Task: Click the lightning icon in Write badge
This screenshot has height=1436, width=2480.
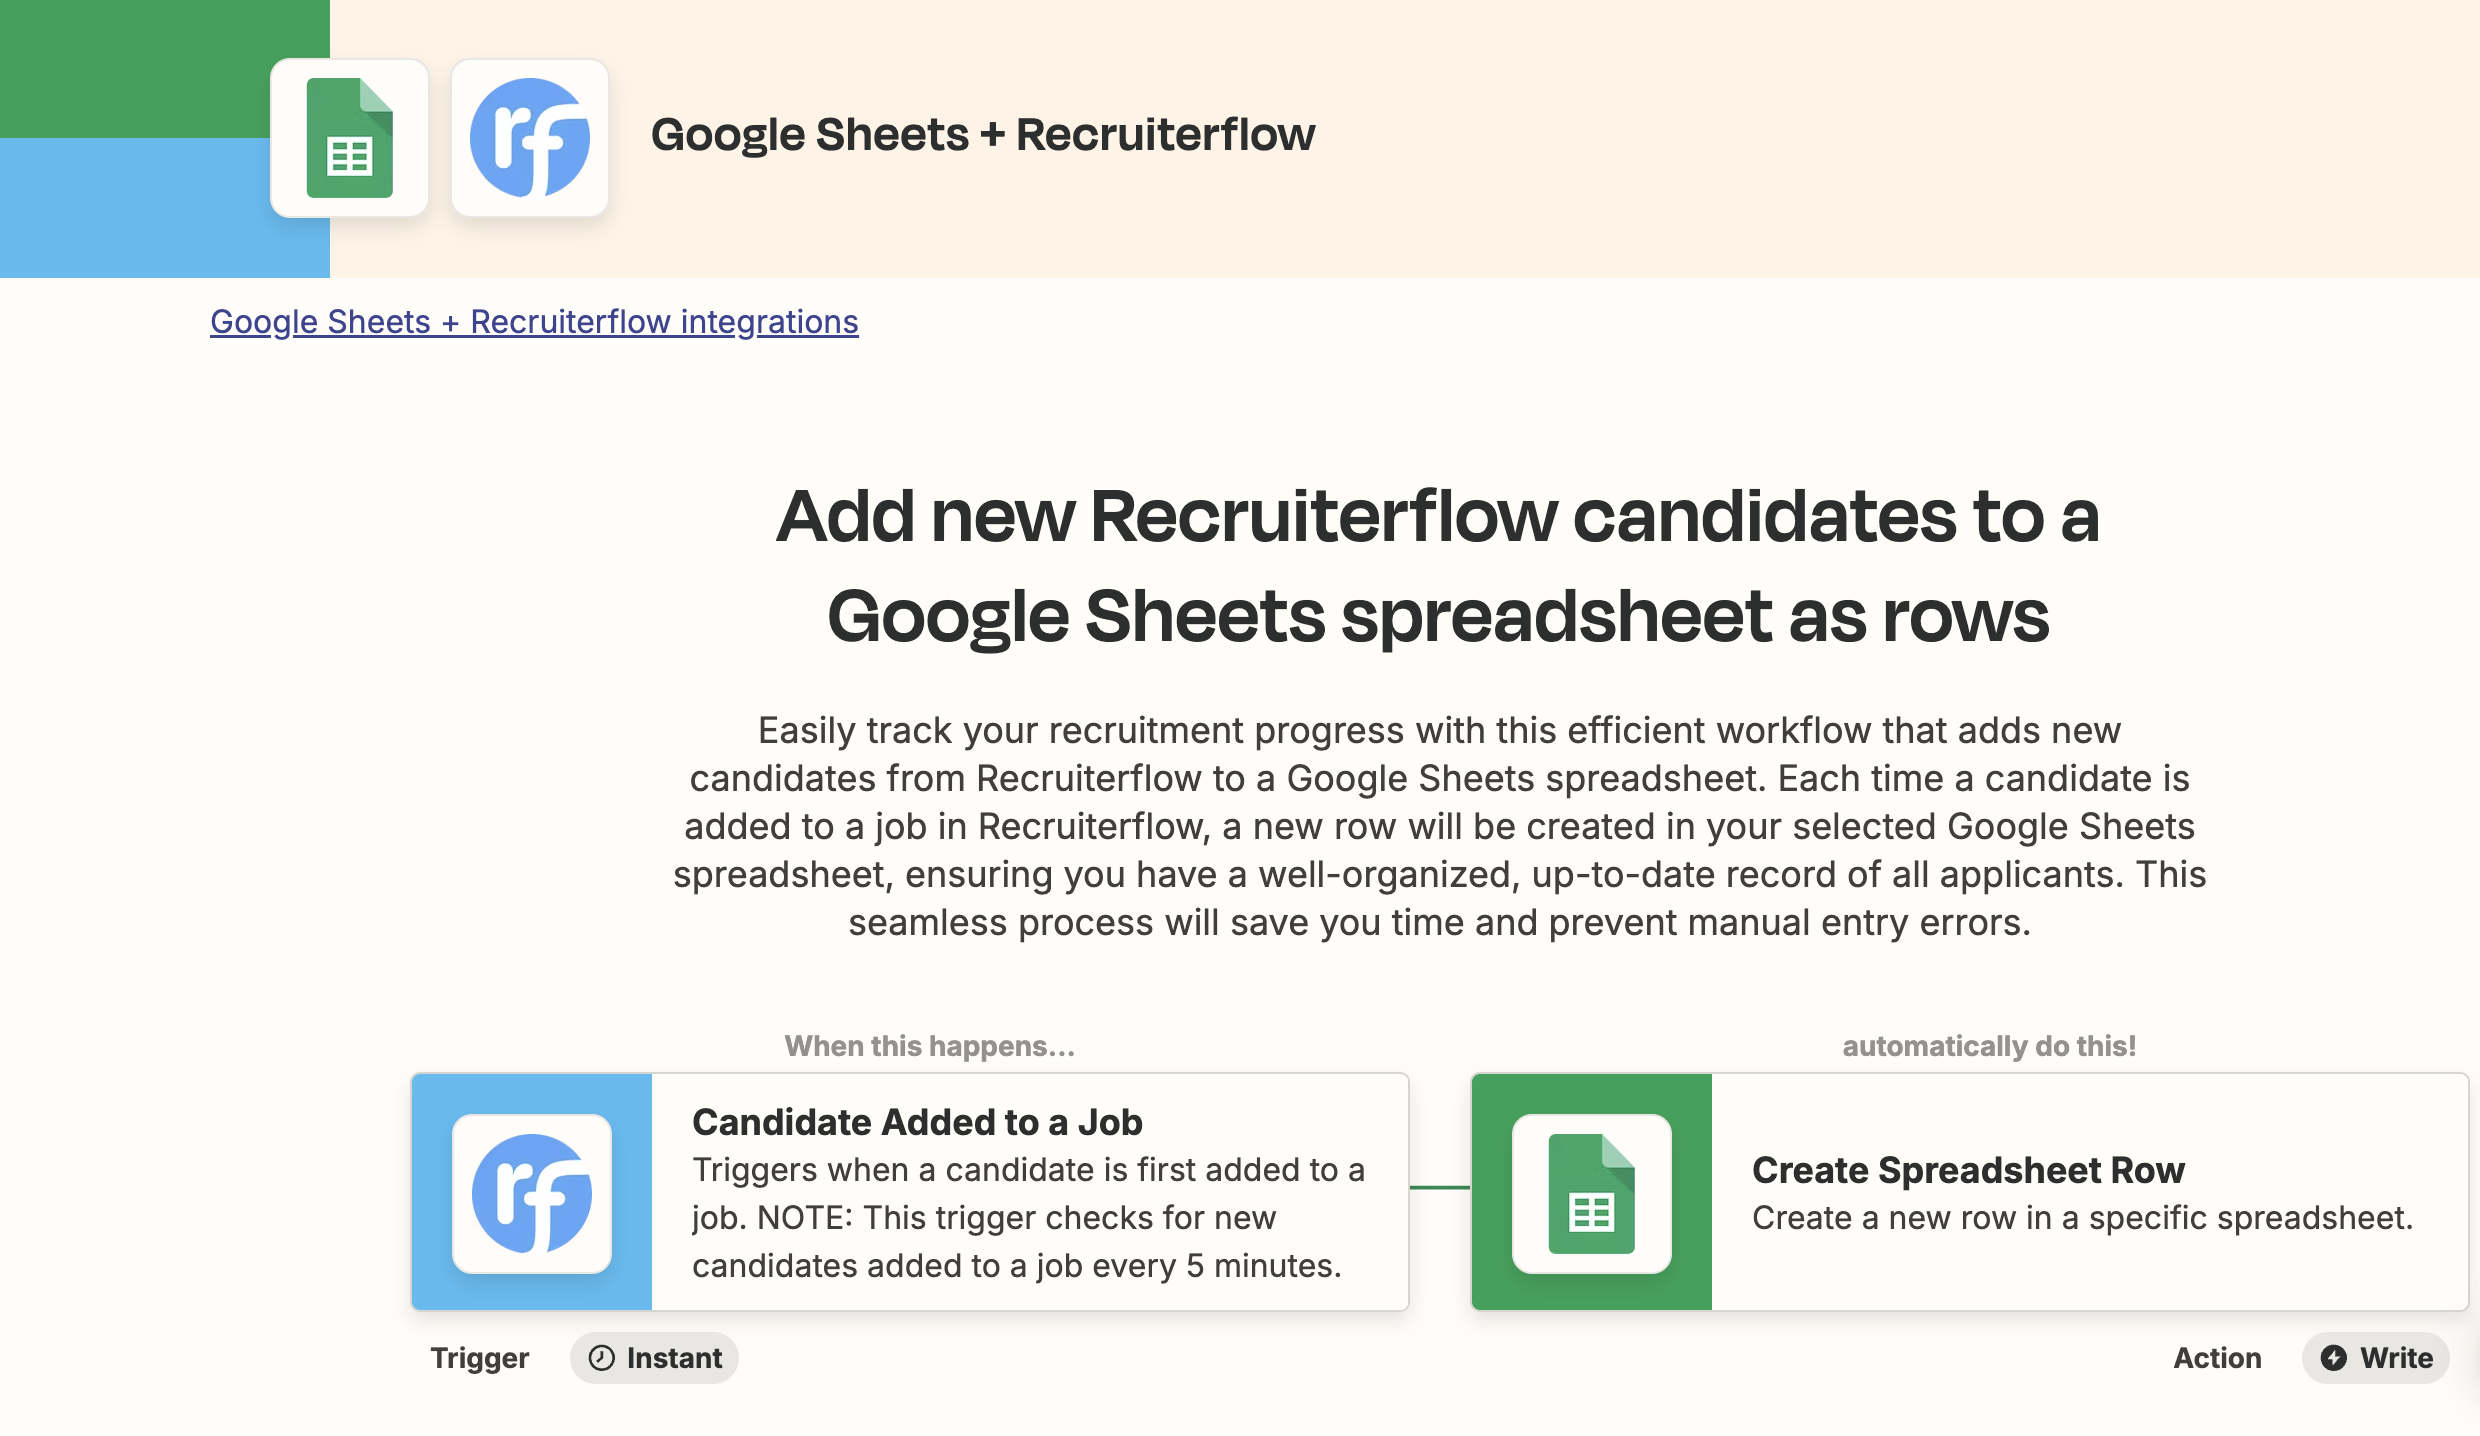Action: pyautogui.click(x=2334, y=1357)
